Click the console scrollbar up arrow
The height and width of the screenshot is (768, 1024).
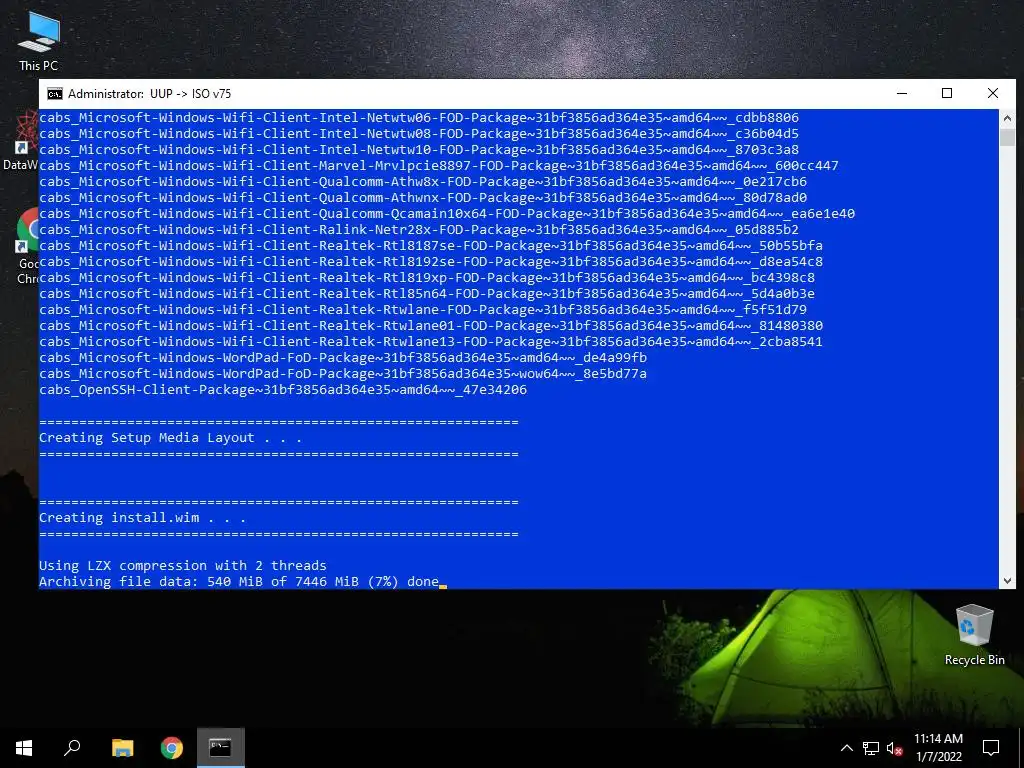pyautogui.click(x=1007, y=118)
